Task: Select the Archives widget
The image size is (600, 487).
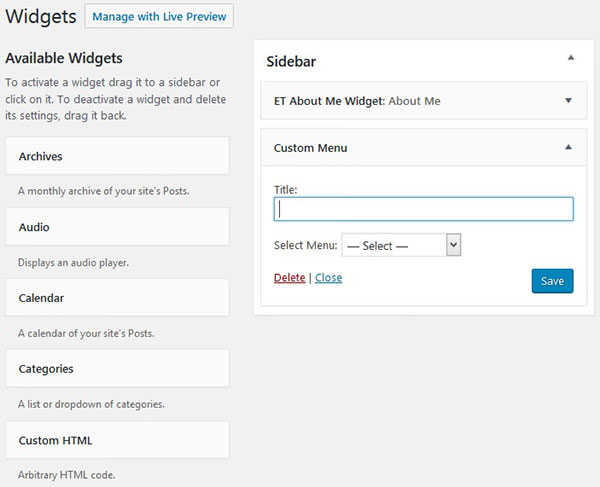Action: click(x=117, y=156)
